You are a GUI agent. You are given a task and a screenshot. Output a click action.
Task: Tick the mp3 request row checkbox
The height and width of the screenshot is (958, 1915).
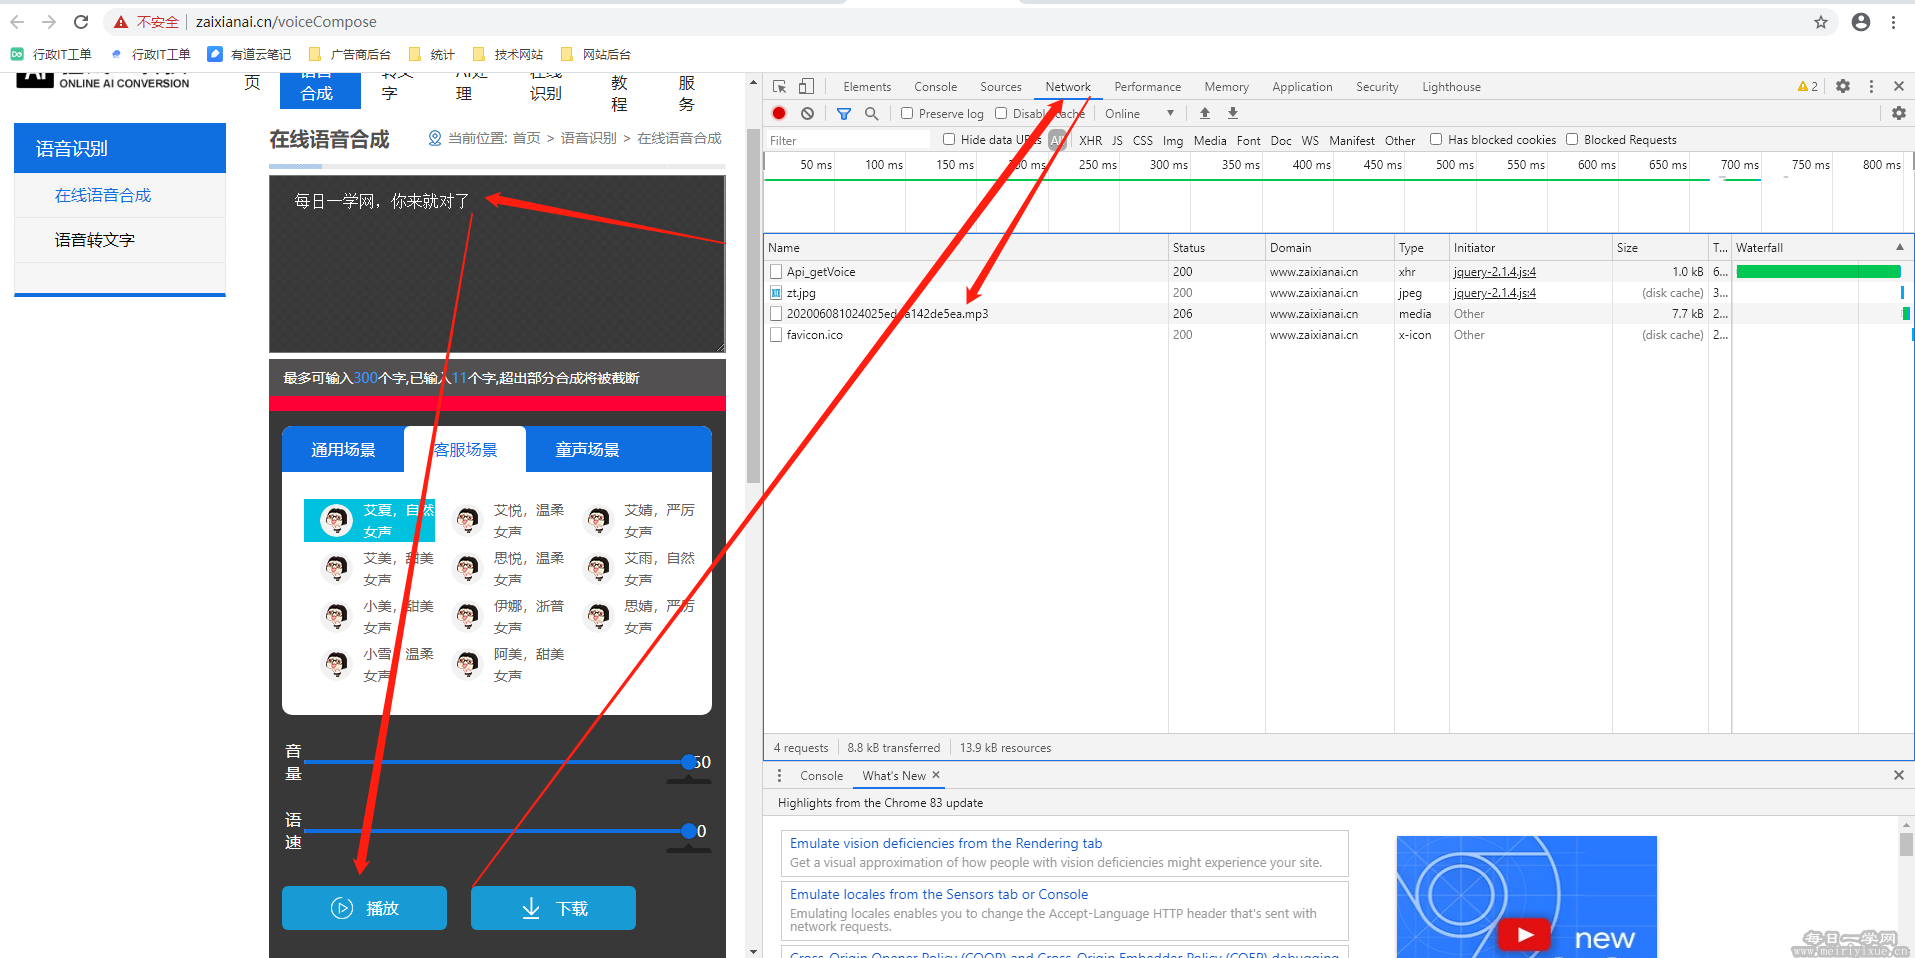pyautogui.click(x=776, y=314)
